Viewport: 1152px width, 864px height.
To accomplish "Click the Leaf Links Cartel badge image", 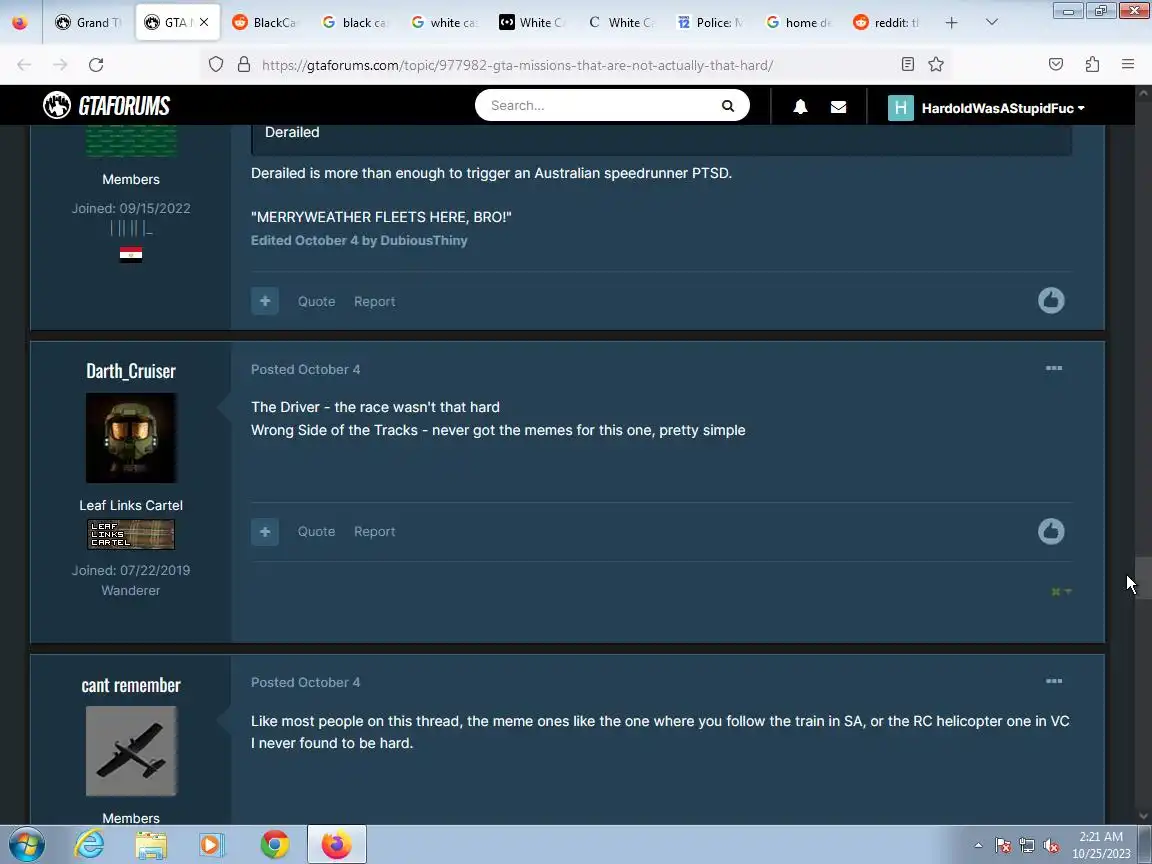I will (131, 534).
